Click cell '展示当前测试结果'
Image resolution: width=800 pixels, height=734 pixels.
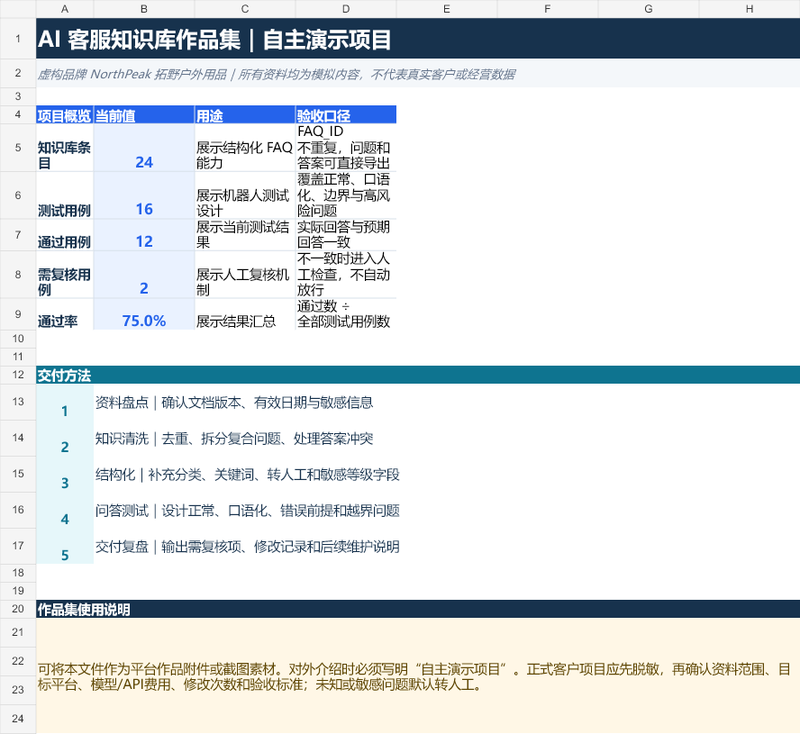coord(245,235)
